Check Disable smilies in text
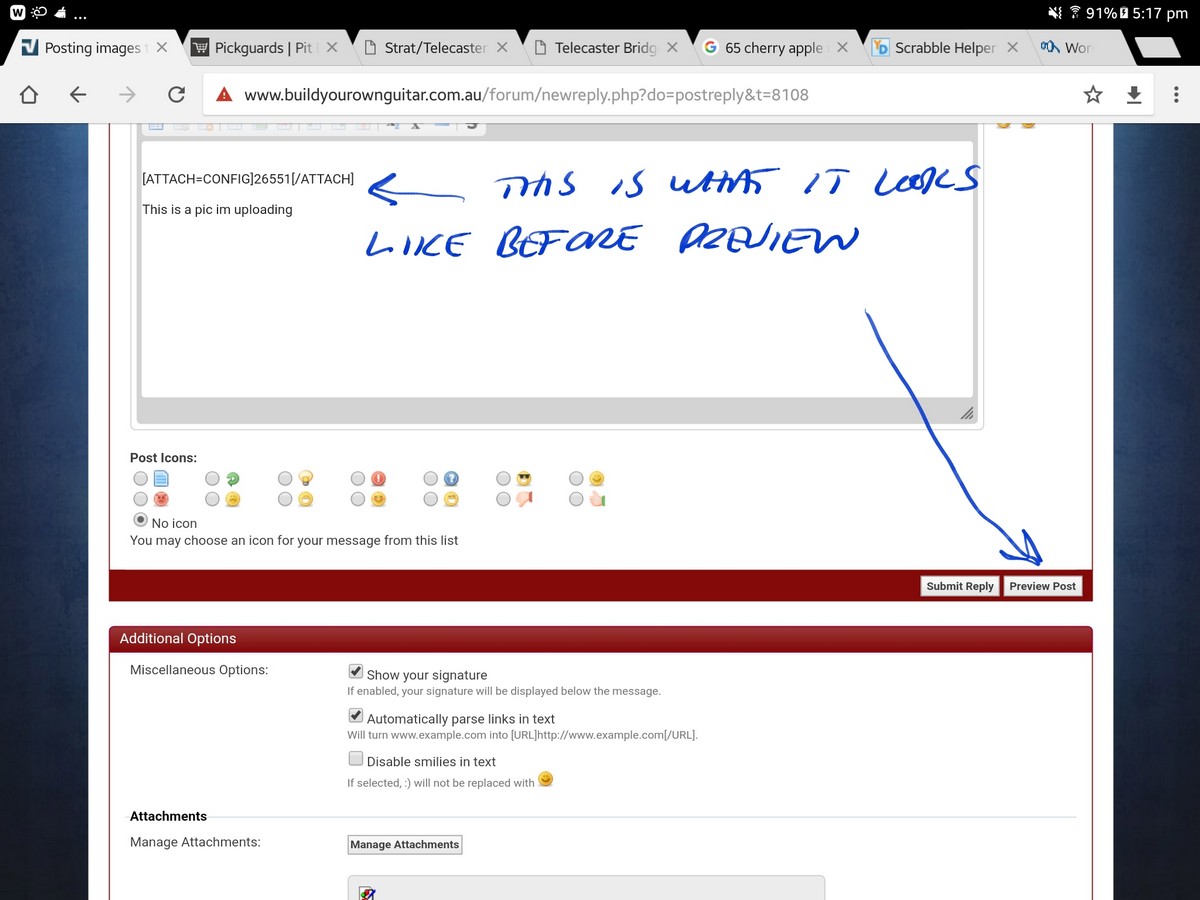The width and height of the screenshot is (1200, 900). pyautogui.click(x=355, y=759)
